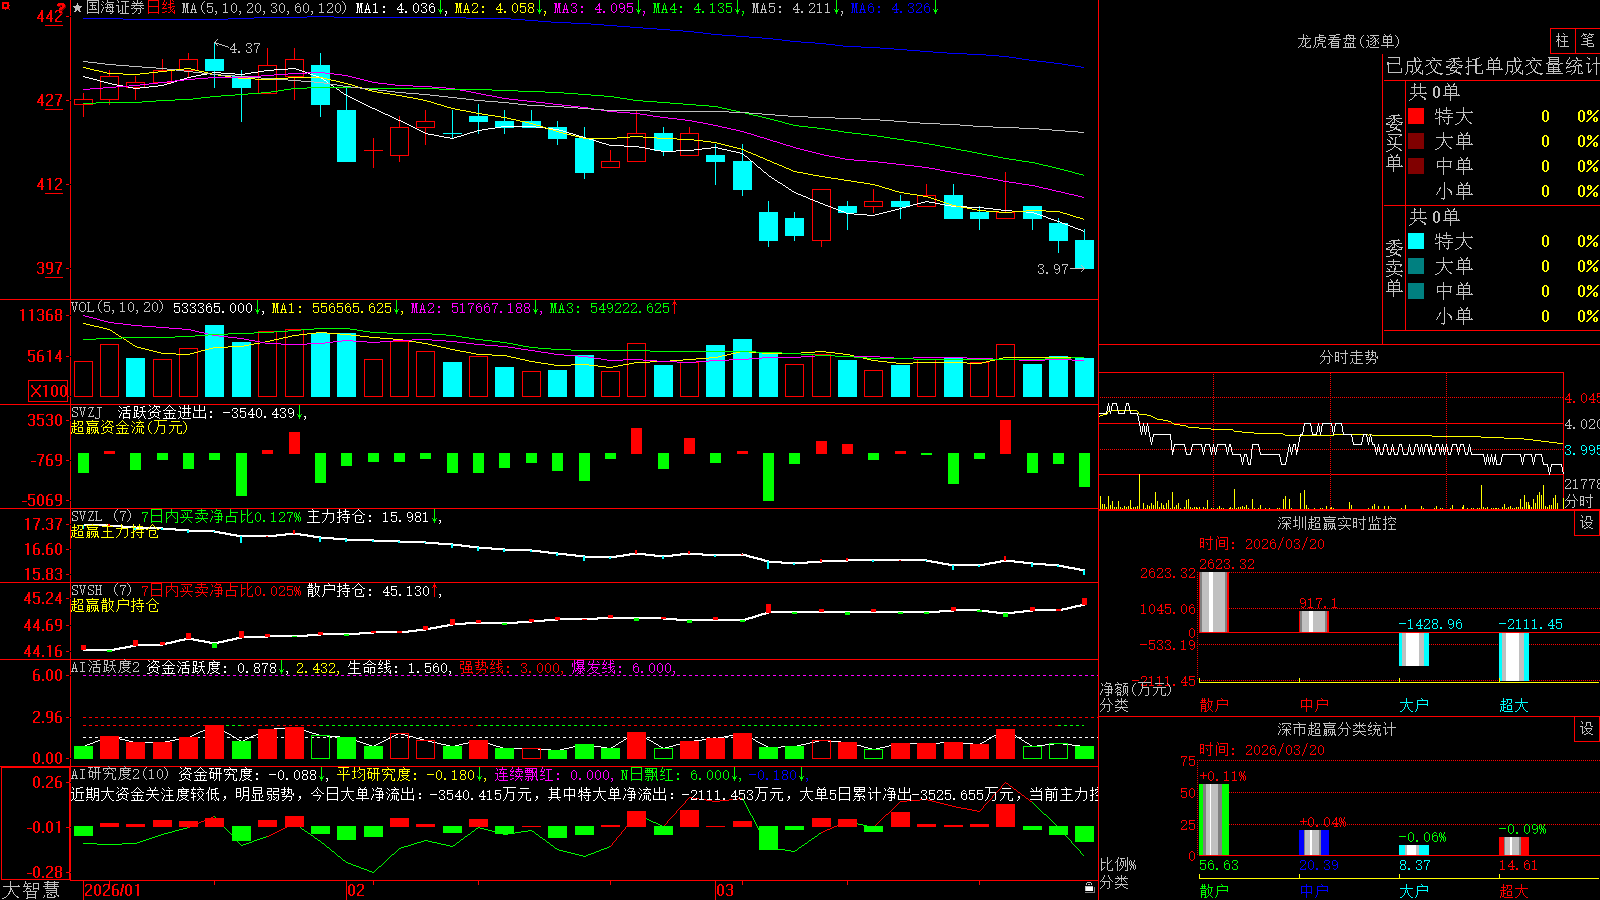Click teal swatch for 大单 sell orders

coord(1416,266)
